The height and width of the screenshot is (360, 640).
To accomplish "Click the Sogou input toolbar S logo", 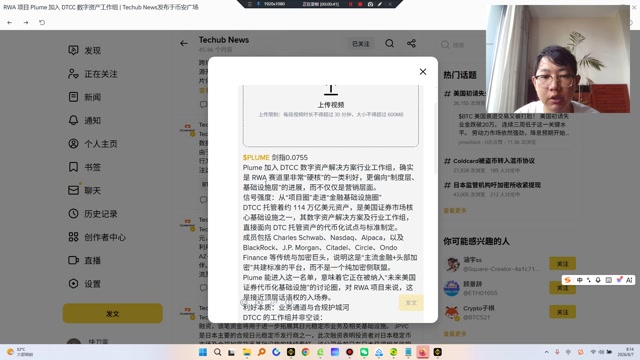I will (568, 280).
